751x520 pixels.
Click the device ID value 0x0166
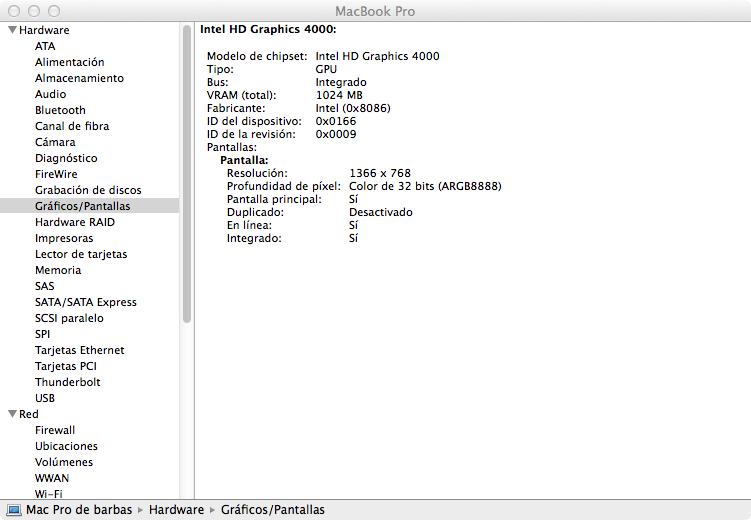pyautogui.click(x=336, y=121)
